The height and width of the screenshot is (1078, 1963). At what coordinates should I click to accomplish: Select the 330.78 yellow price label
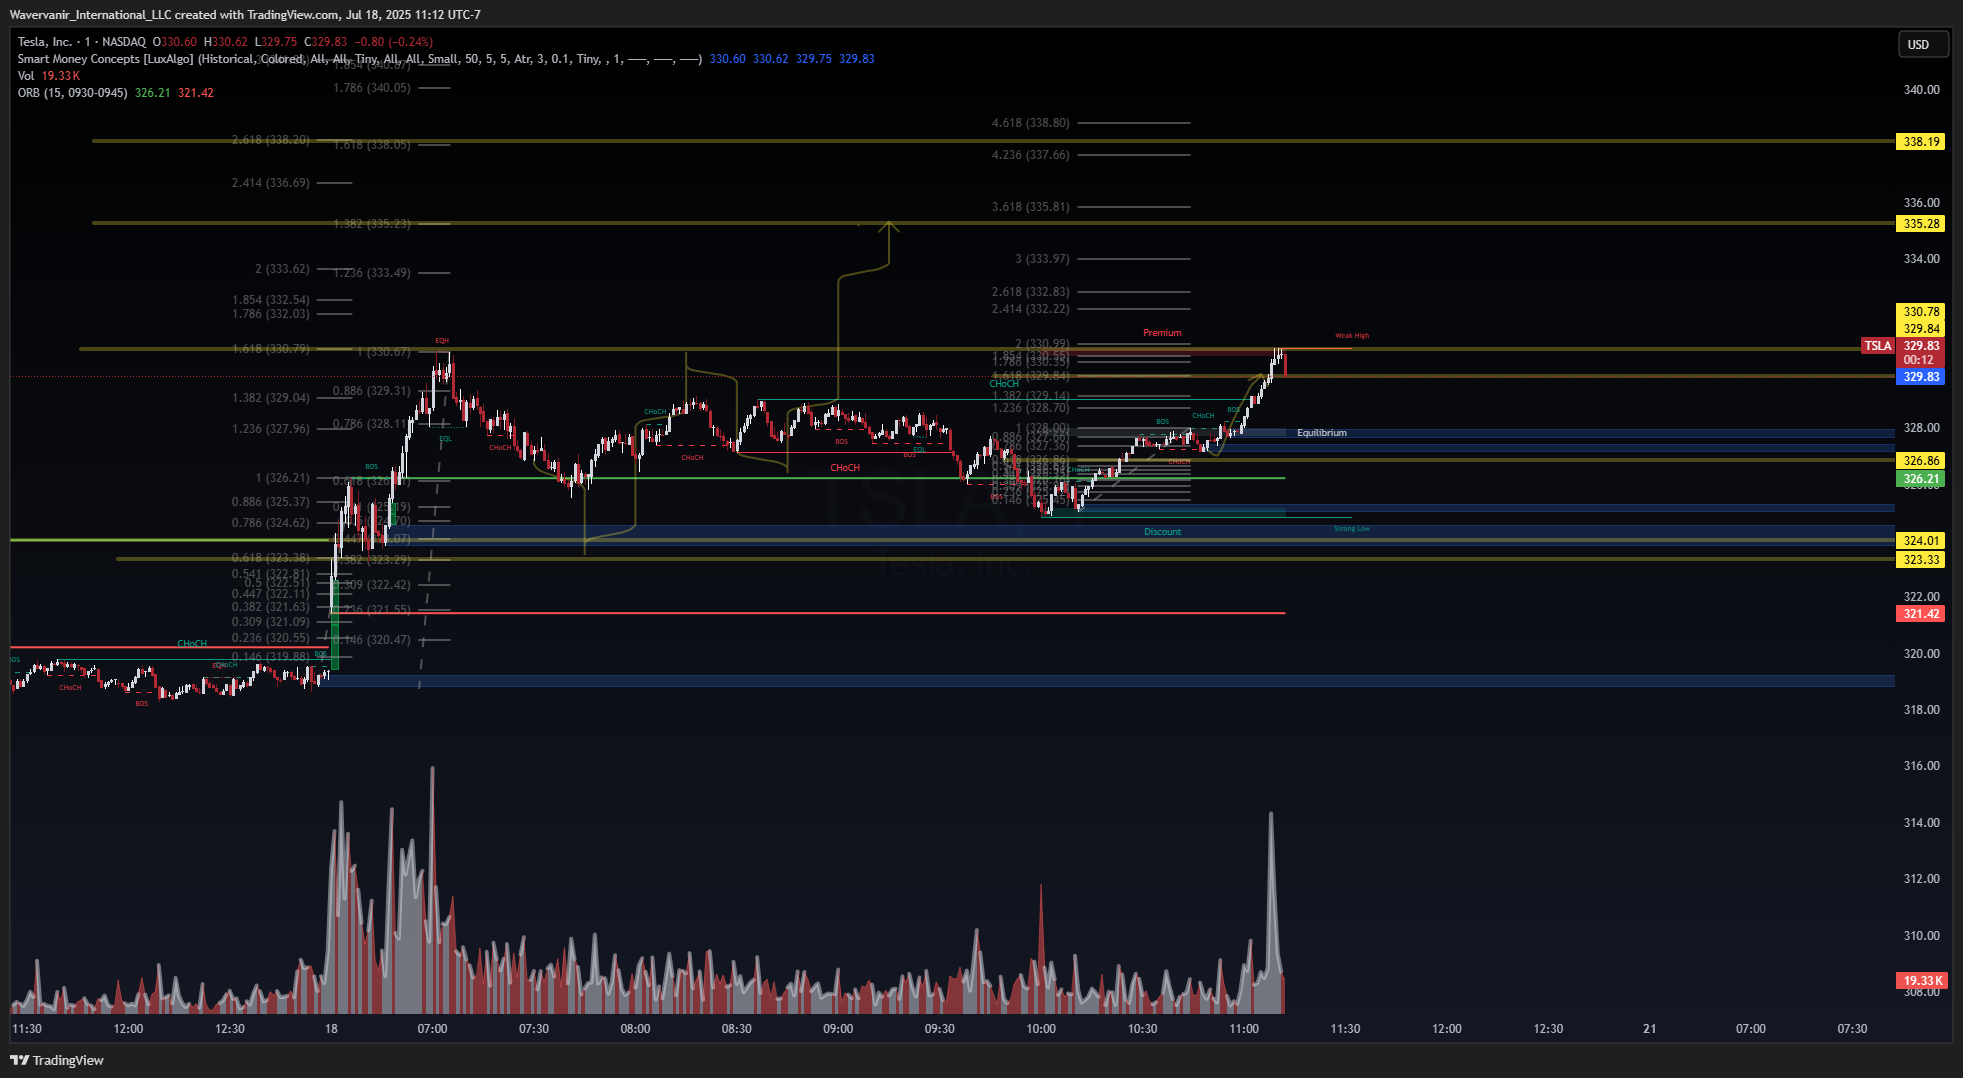pyautogui.click(x=1921, y=312)
